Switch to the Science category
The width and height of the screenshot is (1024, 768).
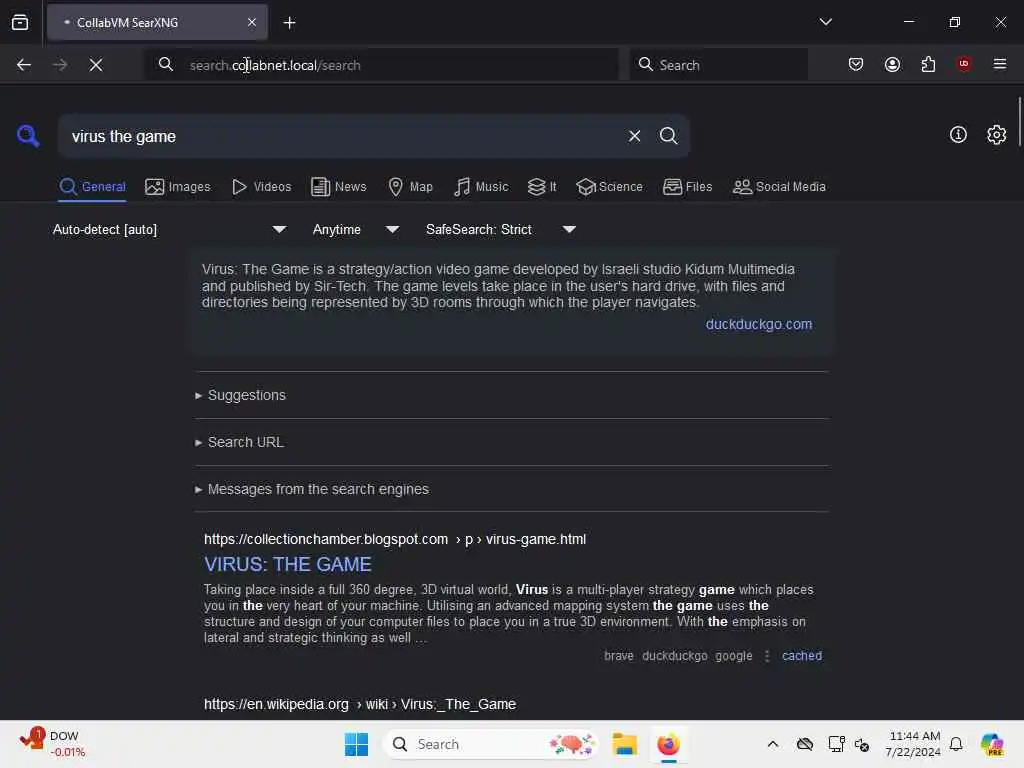click(609, 187)
